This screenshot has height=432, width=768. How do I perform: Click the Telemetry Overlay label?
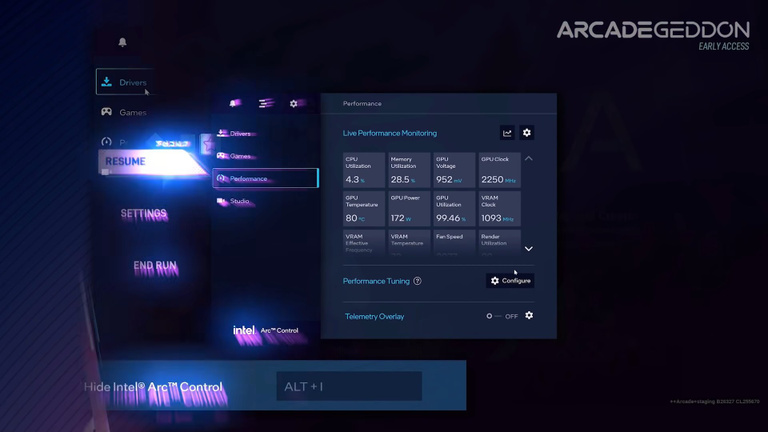click(374, 316)
